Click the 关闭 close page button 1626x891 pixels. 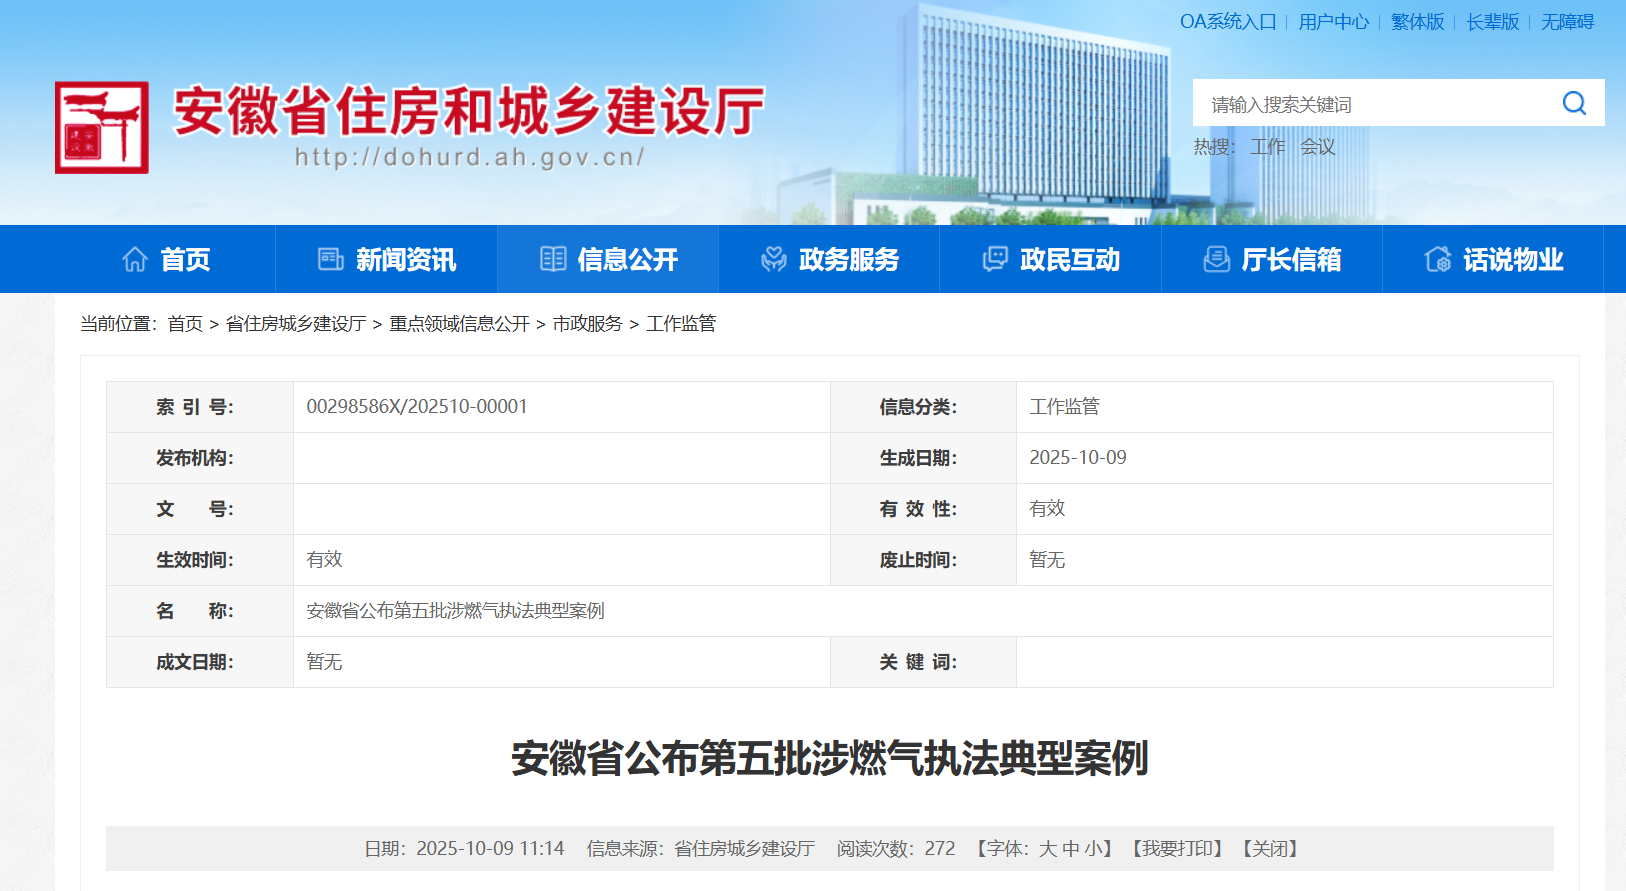(1271, 849)
